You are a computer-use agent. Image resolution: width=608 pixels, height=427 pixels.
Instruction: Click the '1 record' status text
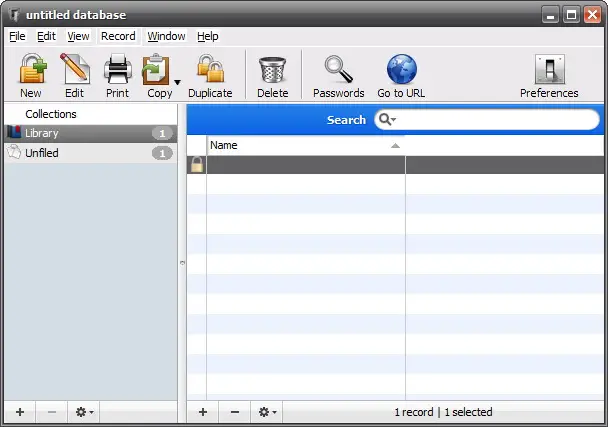[414, 412]
